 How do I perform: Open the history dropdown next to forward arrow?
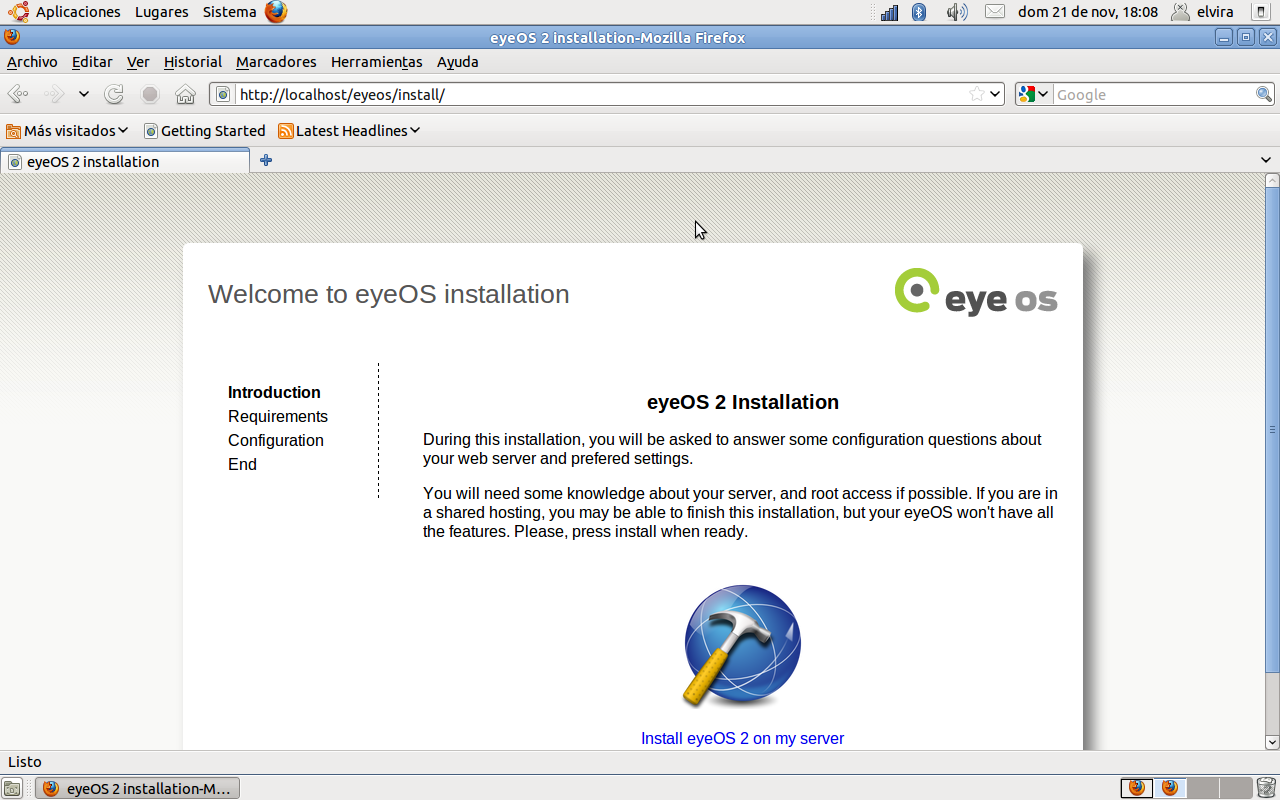click(84, 94)
